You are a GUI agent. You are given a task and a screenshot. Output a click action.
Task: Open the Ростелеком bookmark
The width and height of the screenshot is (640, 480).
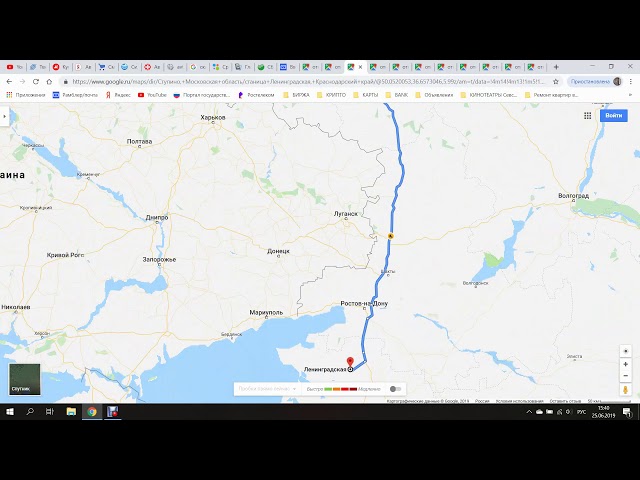(256, 95)
